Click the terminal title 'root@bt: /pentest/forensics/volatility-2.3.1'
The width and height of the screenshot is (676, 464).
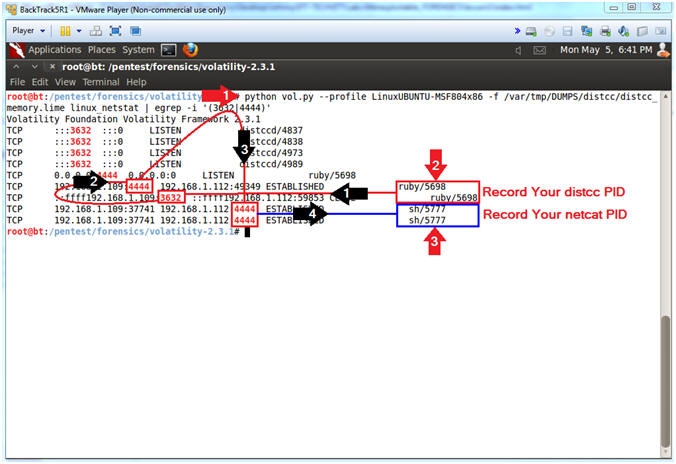click(x=169, y=67)
